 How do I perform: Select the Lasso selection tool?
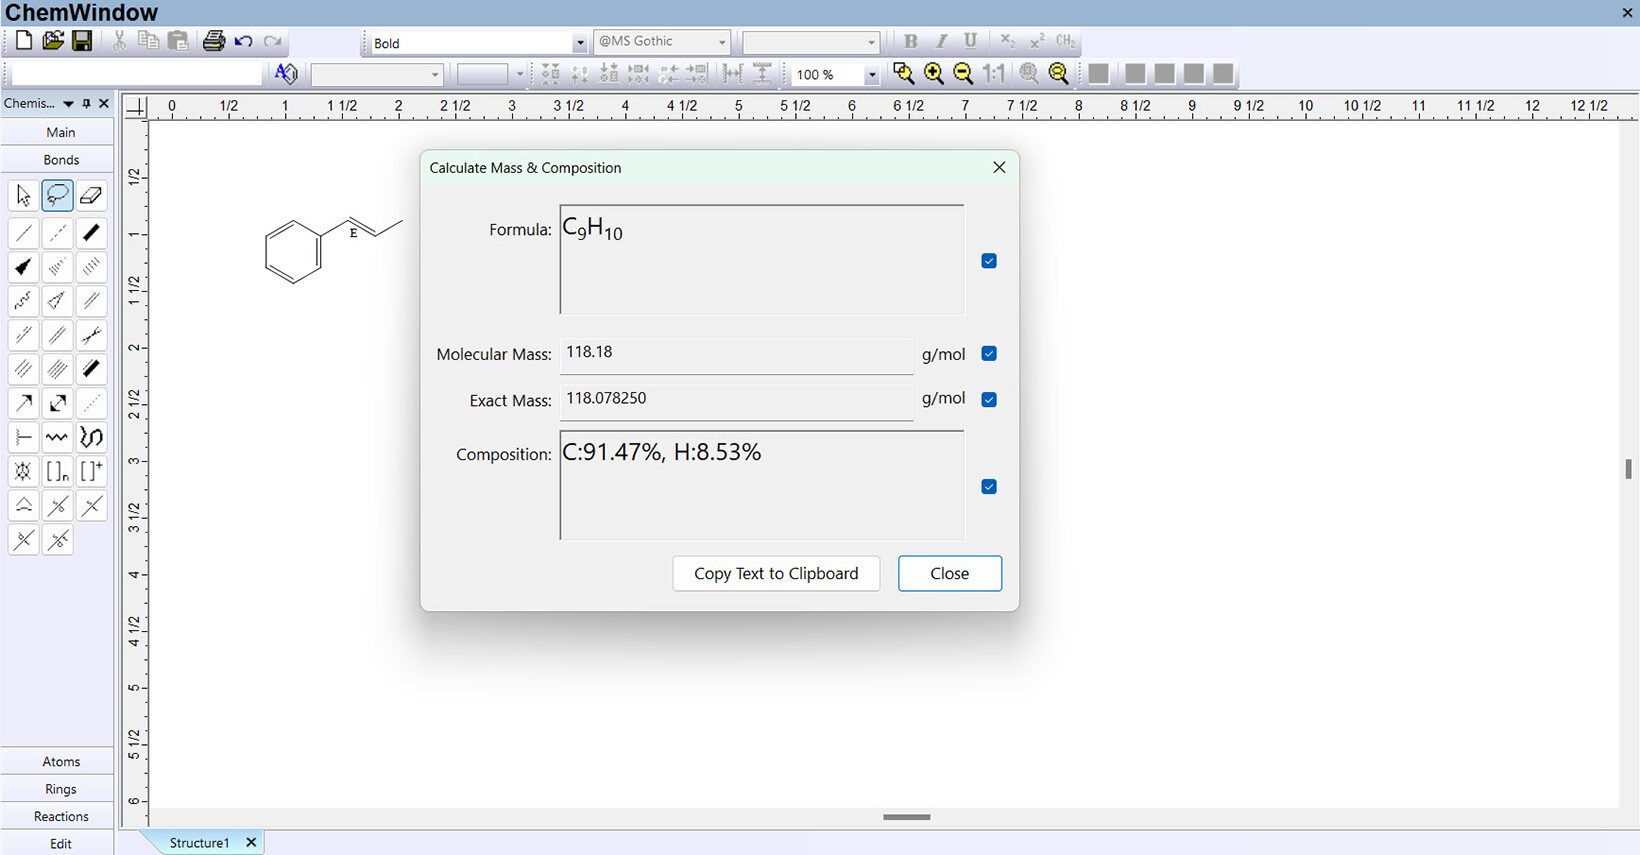click(x=57, y=195)
